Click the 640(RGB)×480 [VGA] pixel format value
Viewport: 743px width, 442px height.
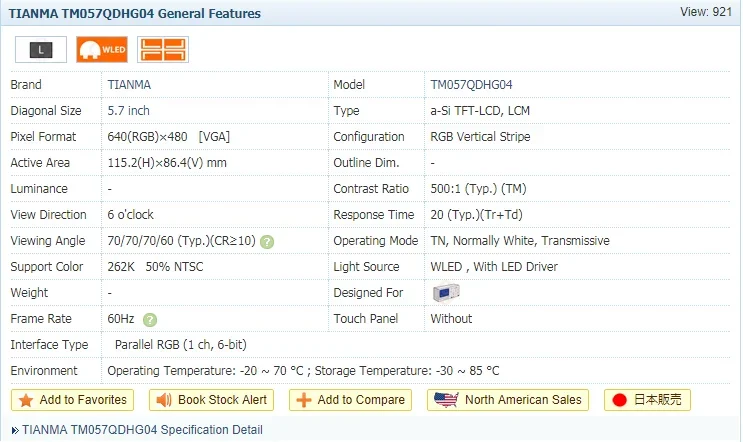click(x=169, y=137)
